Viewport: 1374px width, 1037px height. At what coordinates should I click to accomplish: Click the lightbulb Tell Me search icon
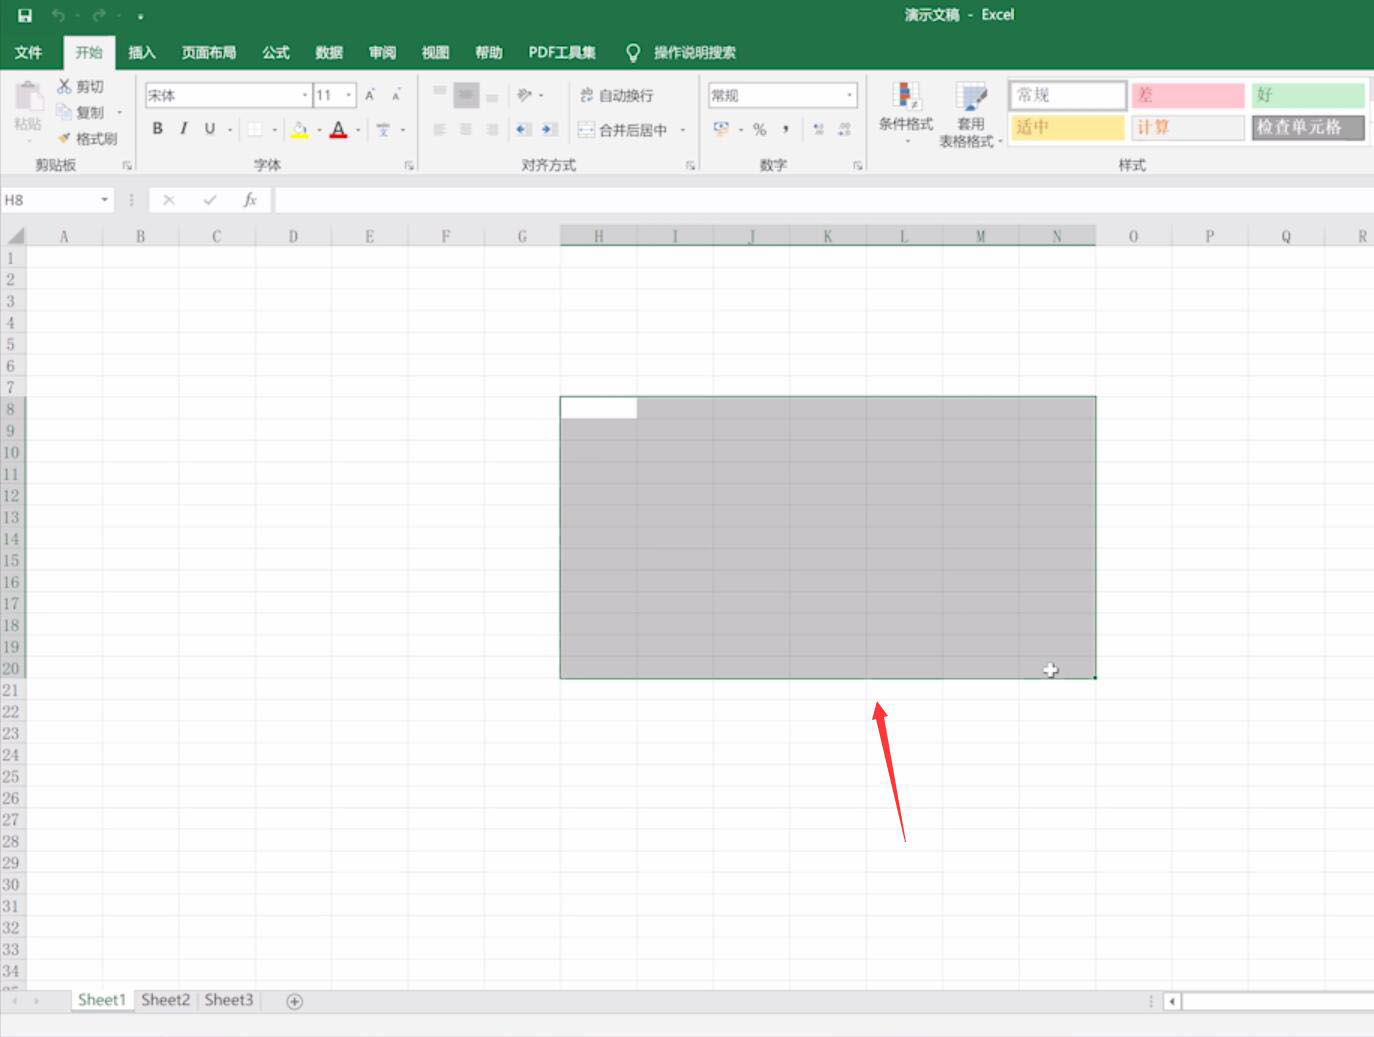coord(632,52)
